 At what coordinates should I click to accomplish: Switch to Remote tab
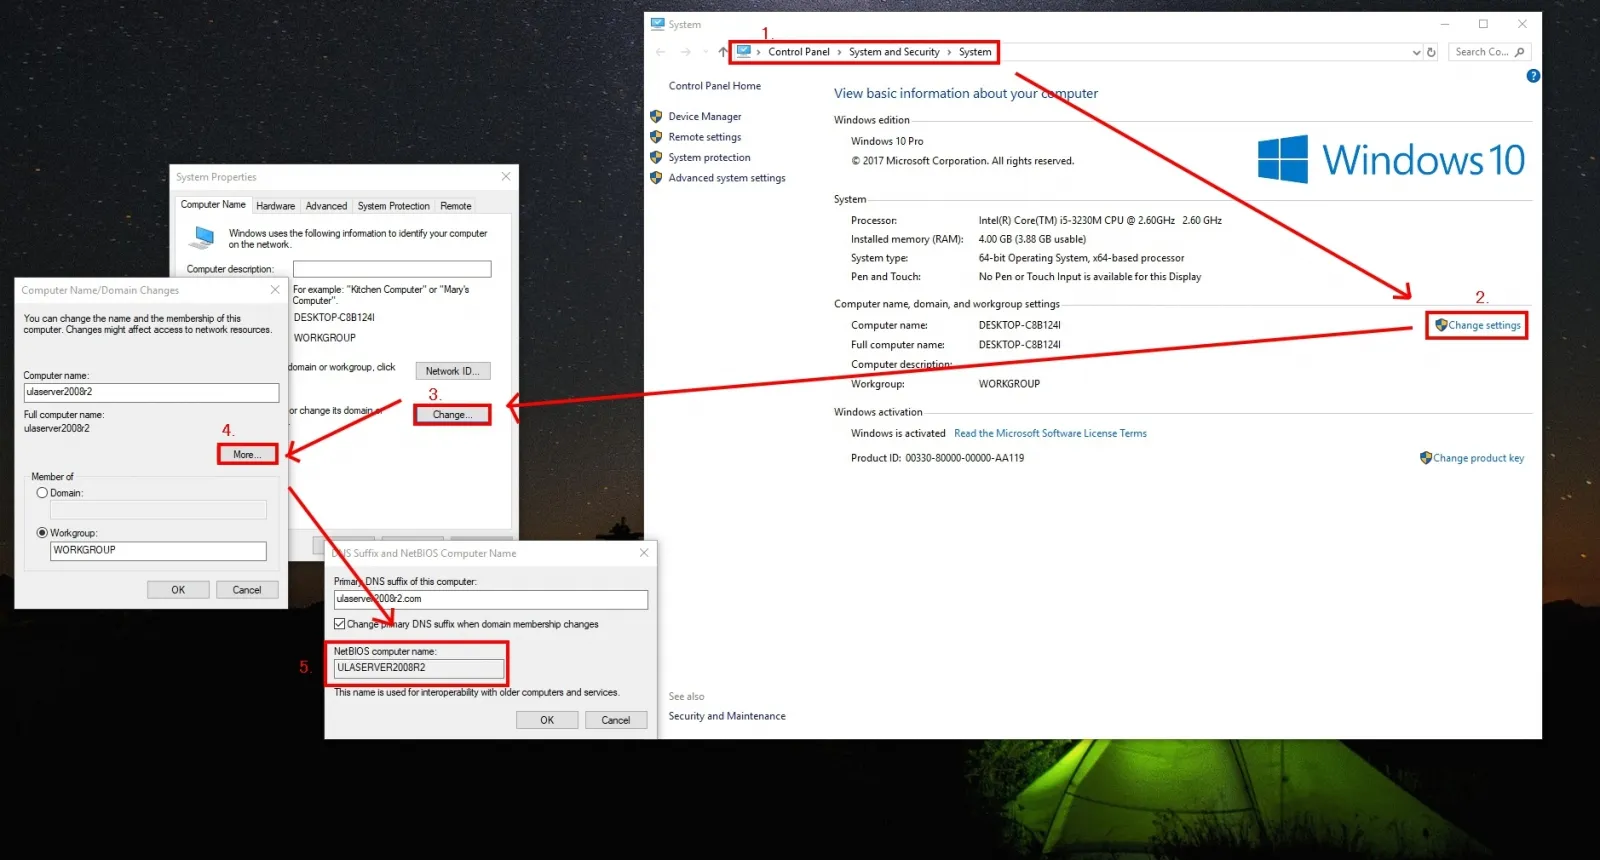point(456,206)
